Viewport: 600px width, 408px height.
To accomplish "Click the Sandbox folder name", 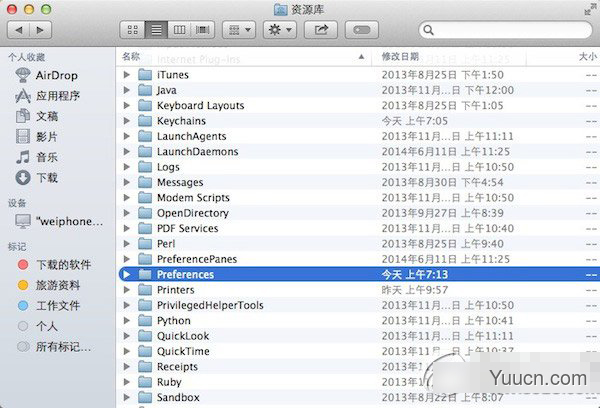I will tap(178, 397).
